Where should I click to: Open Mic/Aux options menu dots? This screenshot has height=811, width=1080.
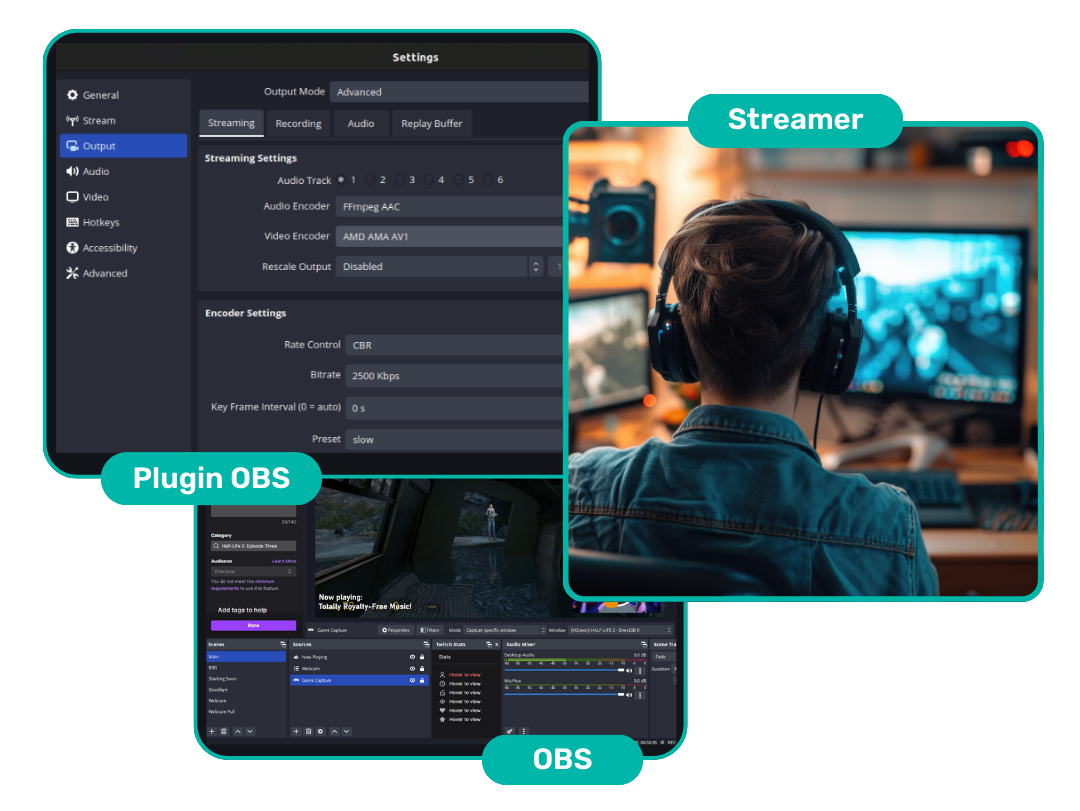click(640, 695)
